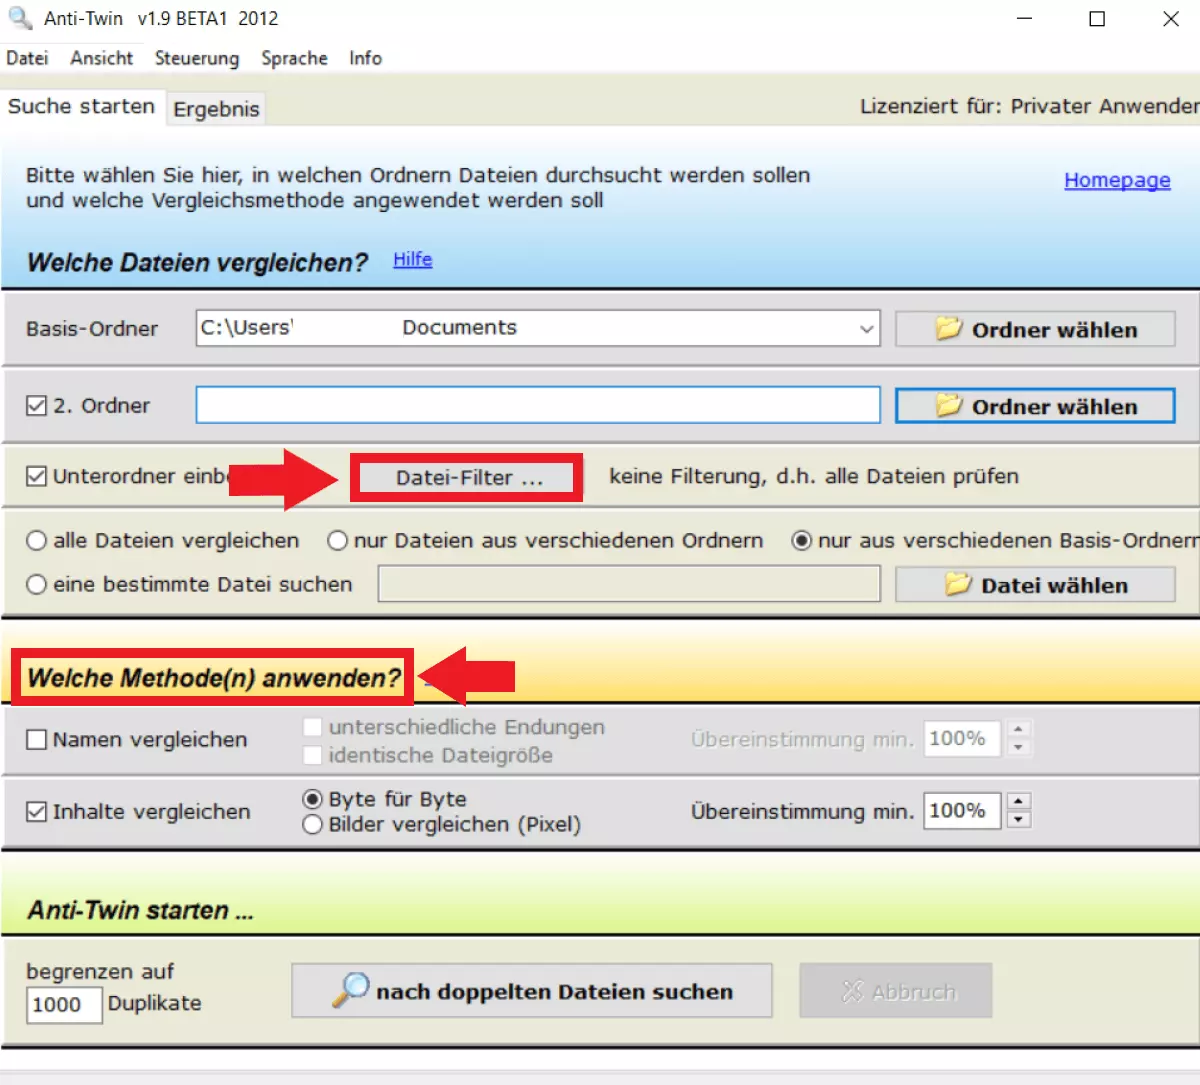The image size is (1200, 1085).
Task: Click the folder icon beside Basis-Ordner's Ordner wählen
Action: tap(948, 329)
